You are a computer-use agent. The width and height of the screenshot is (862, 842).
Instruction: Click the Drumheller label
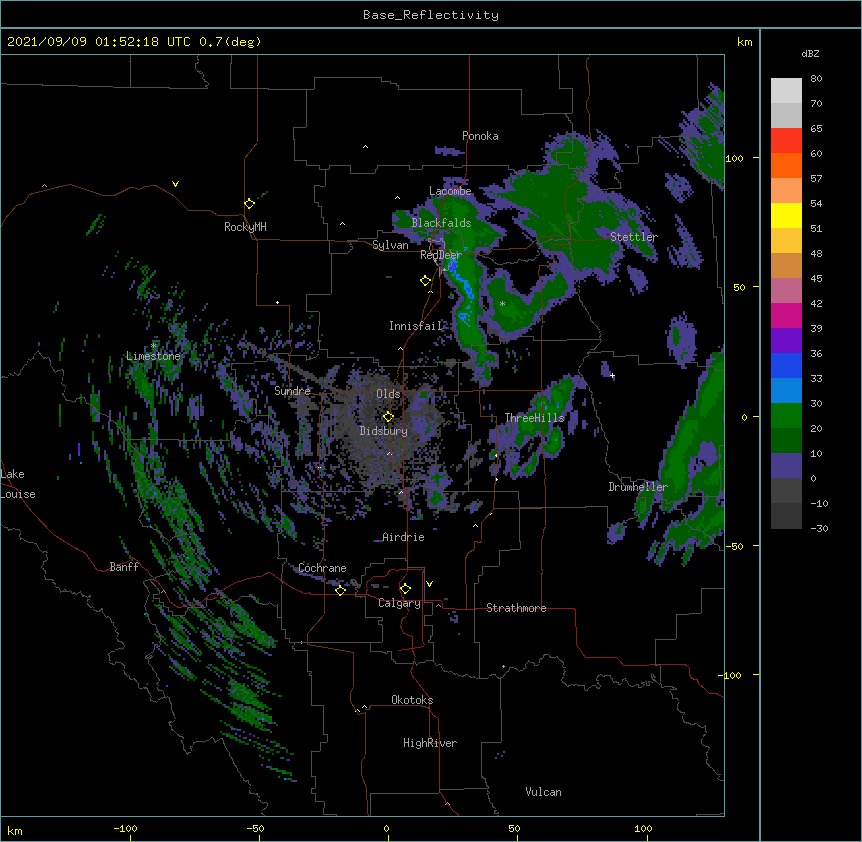638,487
